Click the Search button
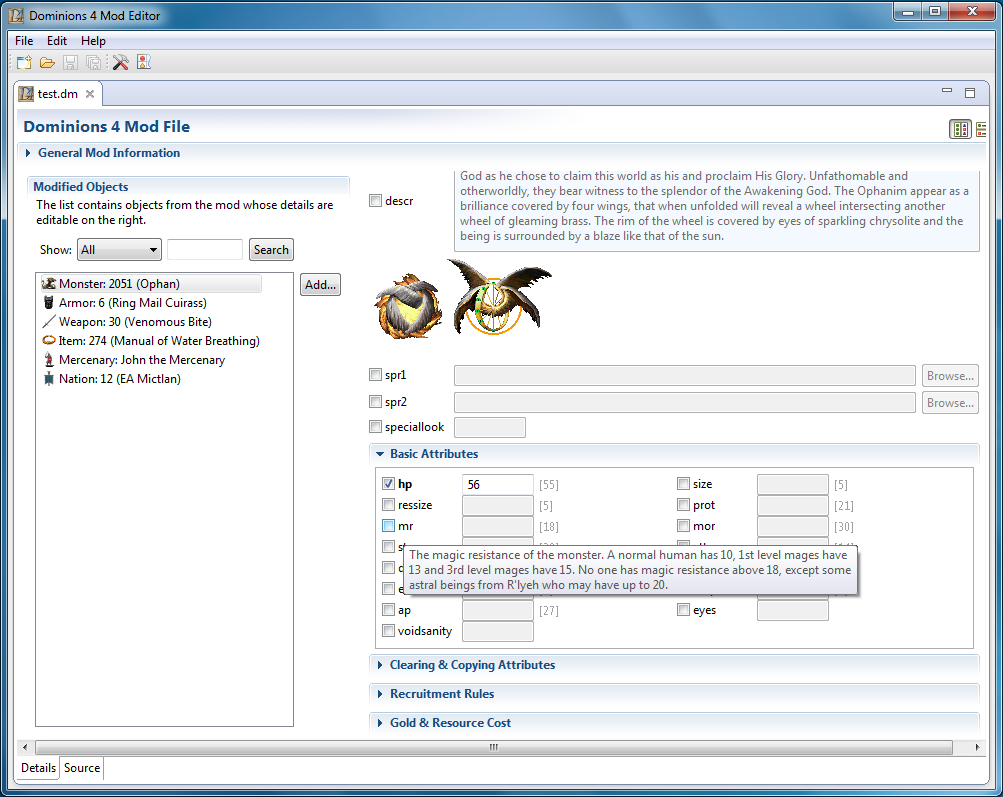This screenshot has width=1003, height=797. pos(271,249)
